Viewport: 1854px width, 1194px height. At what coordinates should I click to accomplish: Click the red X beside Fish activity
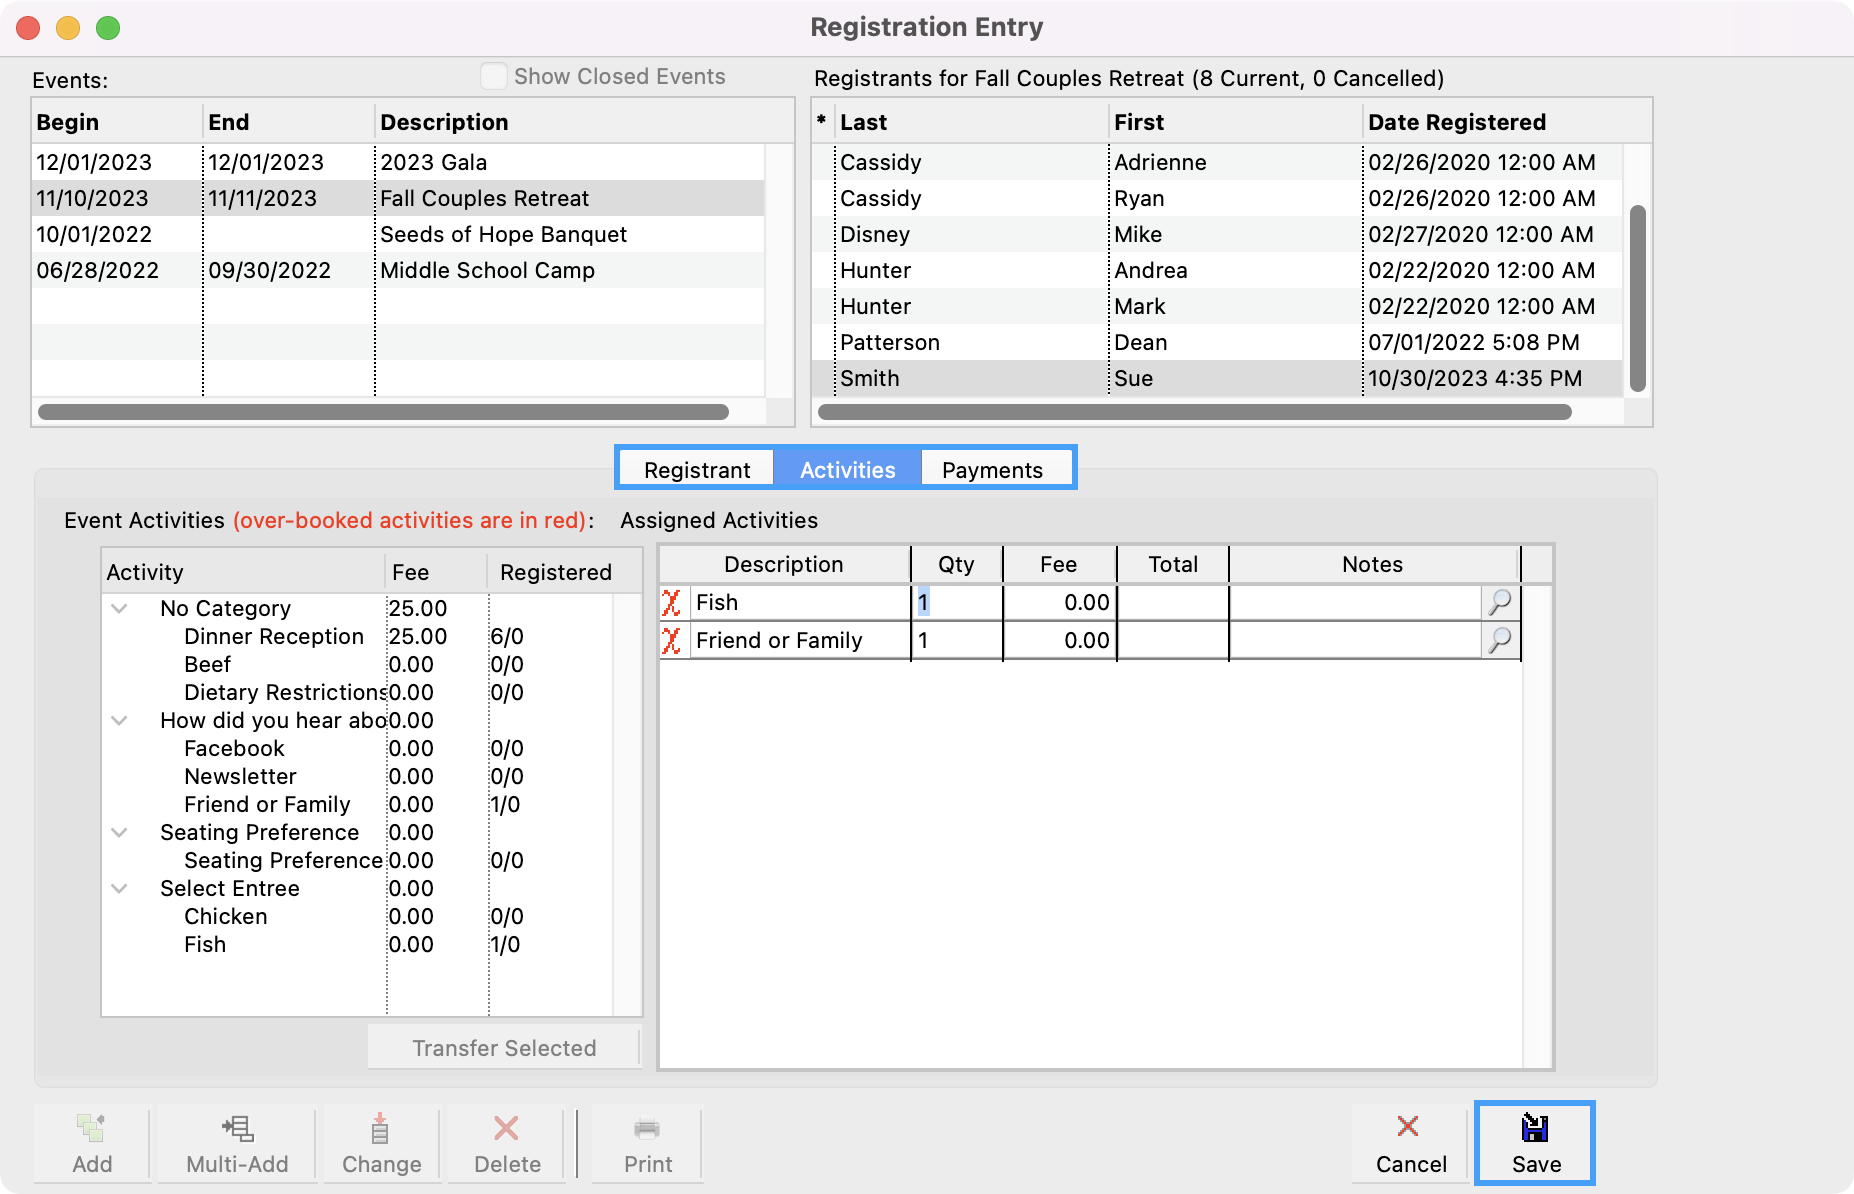pyautogui.click(x=672, y=603)
